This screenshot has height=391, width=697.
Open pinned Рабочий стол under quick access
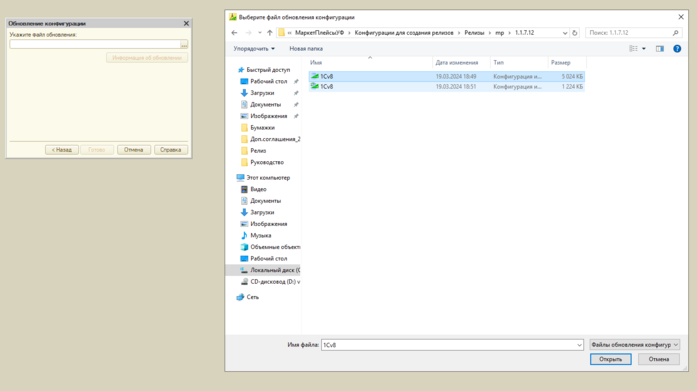pos(268,81)
